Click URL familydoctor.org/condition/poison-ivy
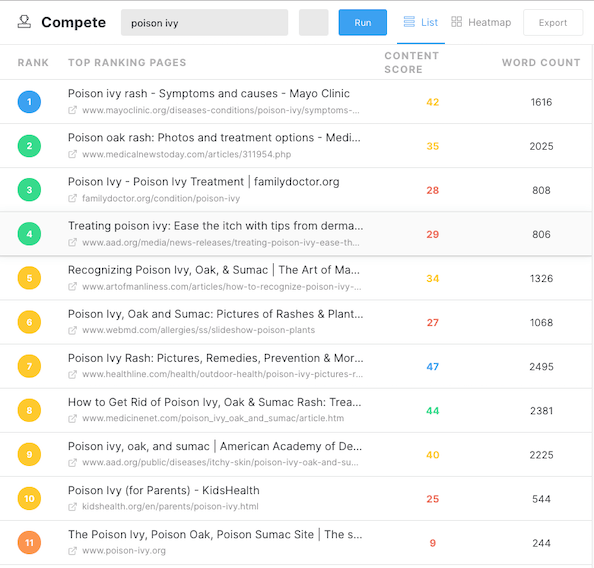Viewport: 594px width, 568px height. 161,199
